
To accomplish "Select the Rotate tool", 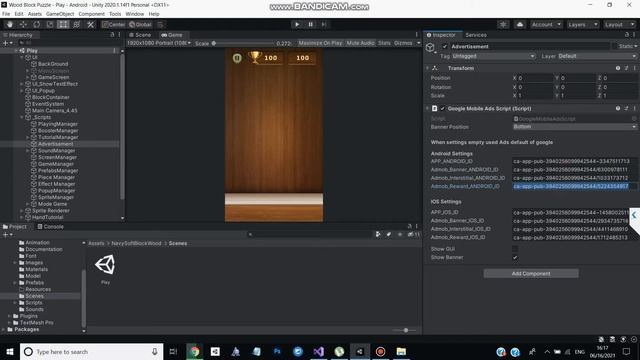I will (x=37, y=24).
